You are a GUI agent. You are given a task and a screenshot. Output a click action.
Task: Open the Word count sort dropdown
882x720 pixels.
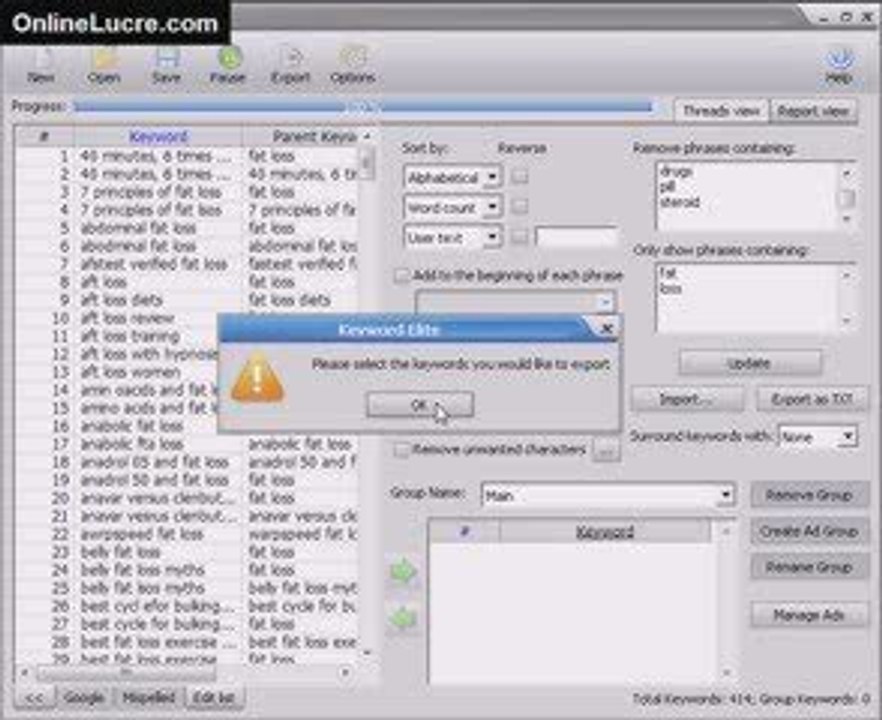click(x=492, y=207)
